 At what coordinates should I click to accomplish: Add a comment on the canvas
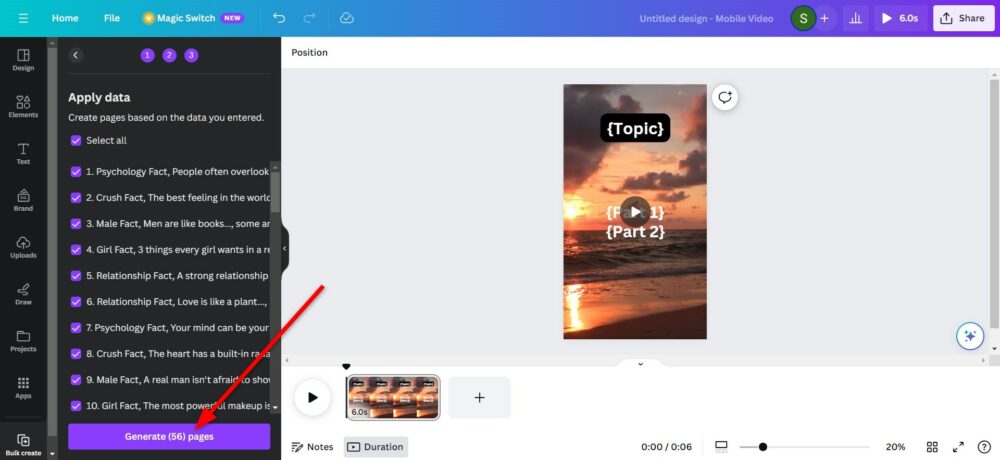(x=725, y=98)
